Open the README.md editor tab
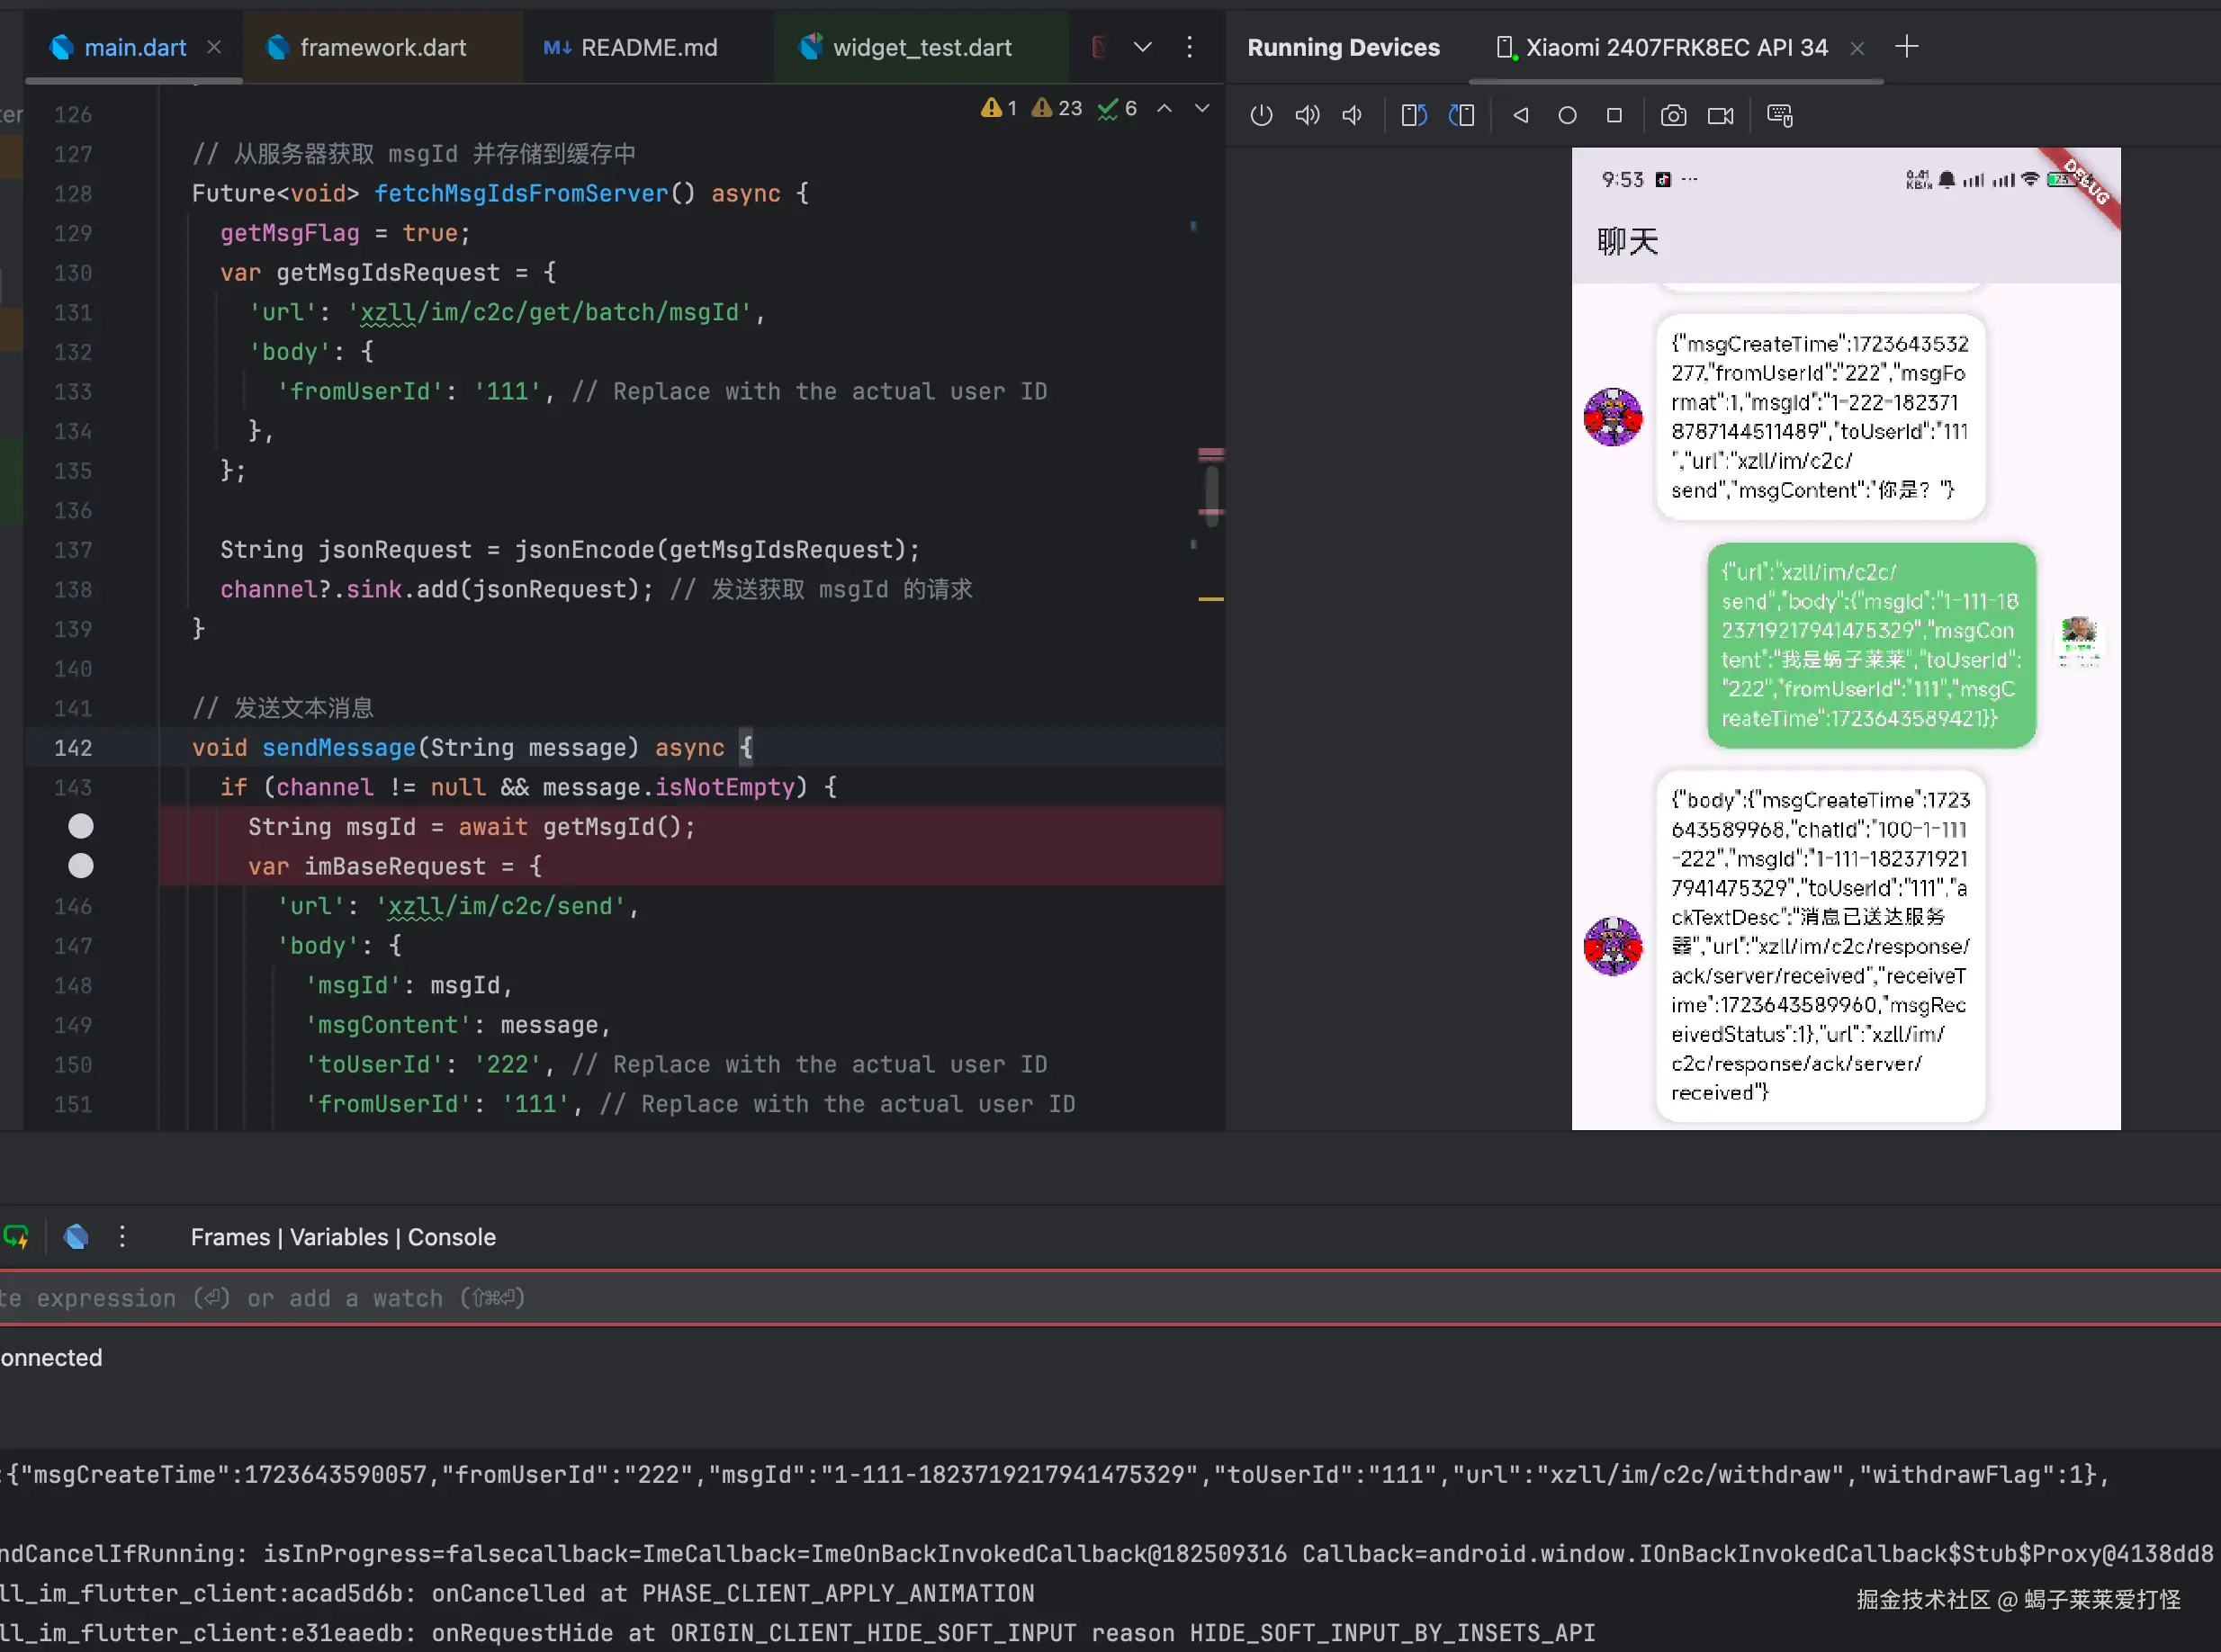The image size is (2221, 1652). pos(648,47)
